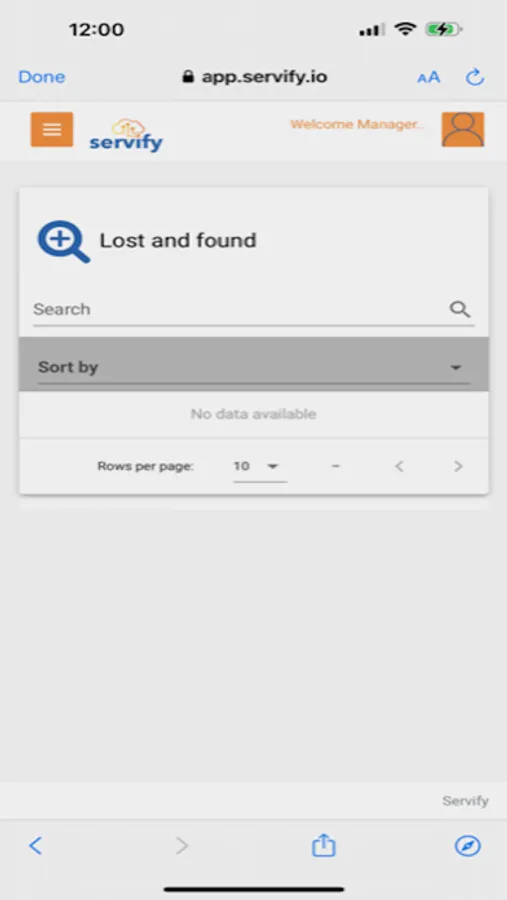Go to the next table page
The image size is (507, 900).
coord(458,466)
